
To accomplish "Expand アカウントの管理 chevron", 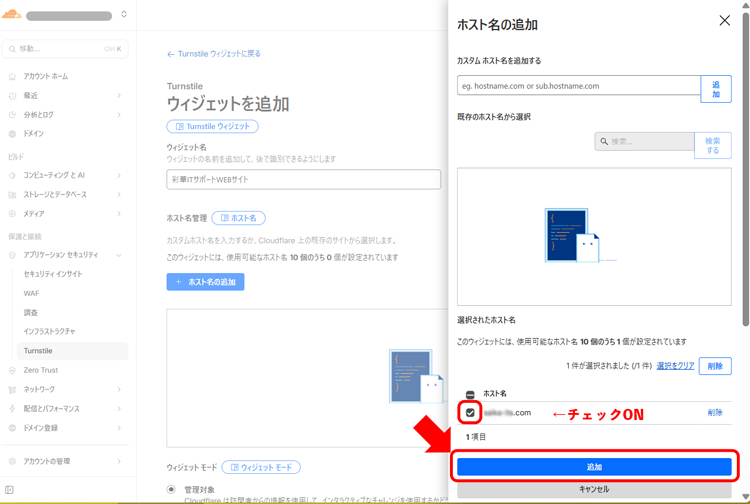I will point(119,461).
